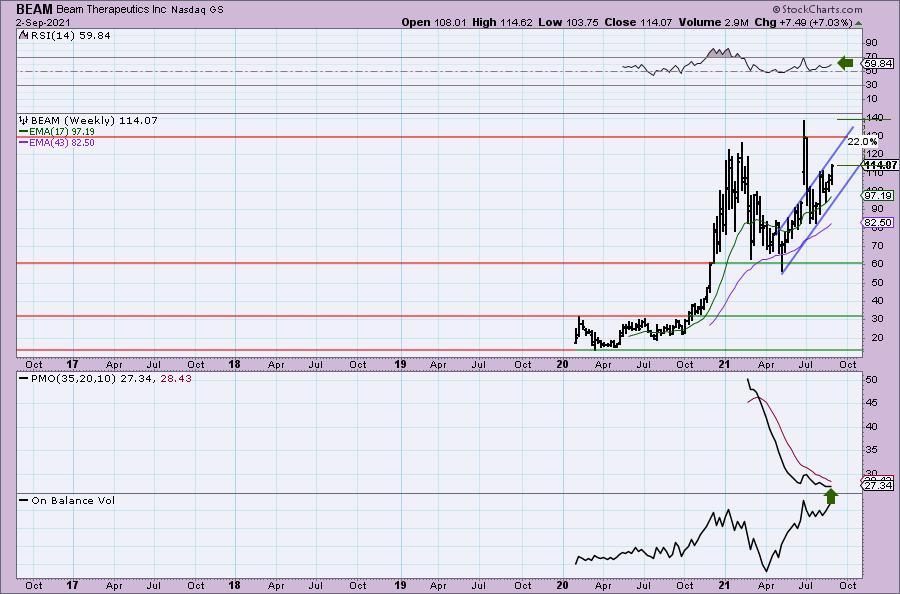The image size is (900, 594).
Task: Open the StockCharts.com copyright link
Action: [x=817, y=9]
